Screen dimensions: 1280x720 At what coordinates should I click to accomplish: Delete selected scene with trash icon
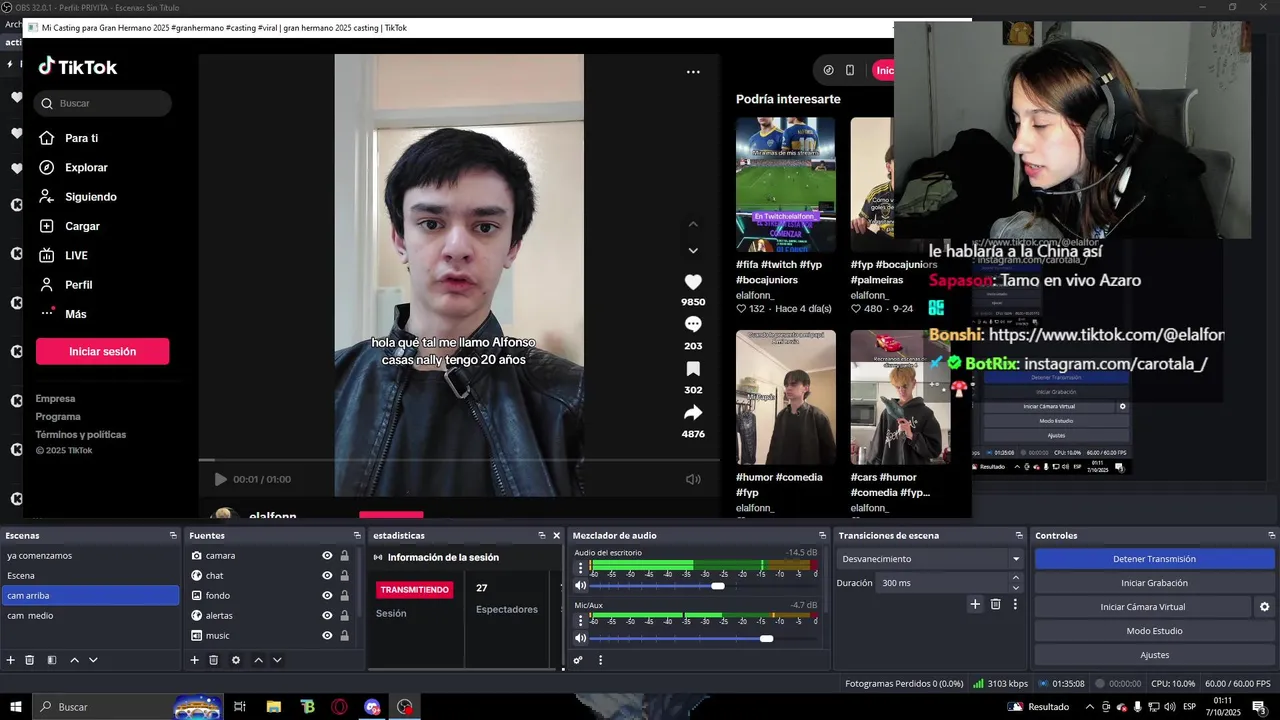pos(30,660)
